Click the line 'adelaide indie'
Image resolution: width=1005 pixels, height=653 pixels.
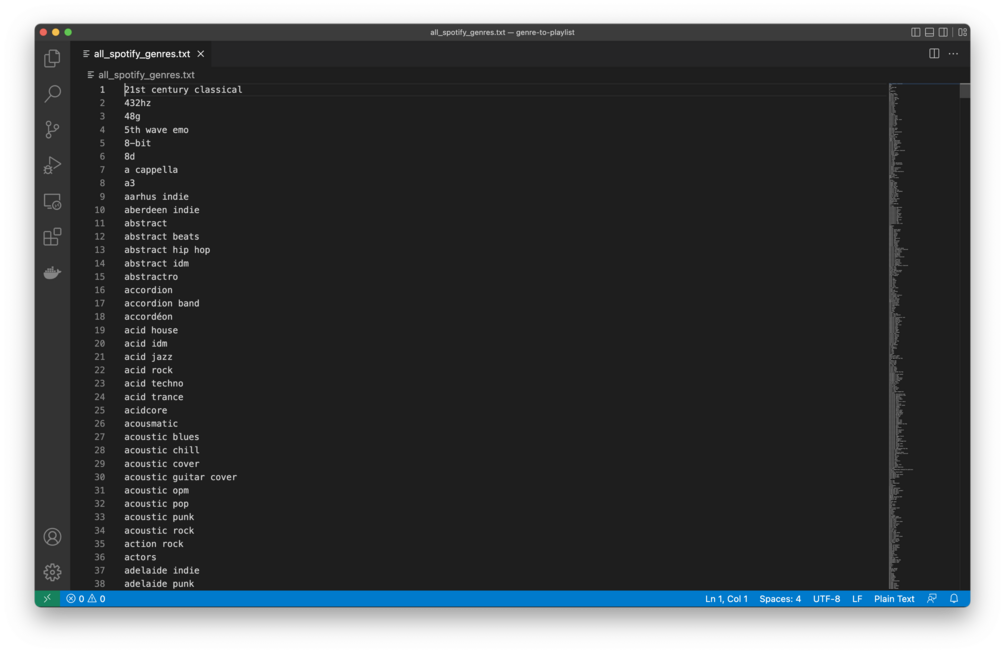pos(162,570)
